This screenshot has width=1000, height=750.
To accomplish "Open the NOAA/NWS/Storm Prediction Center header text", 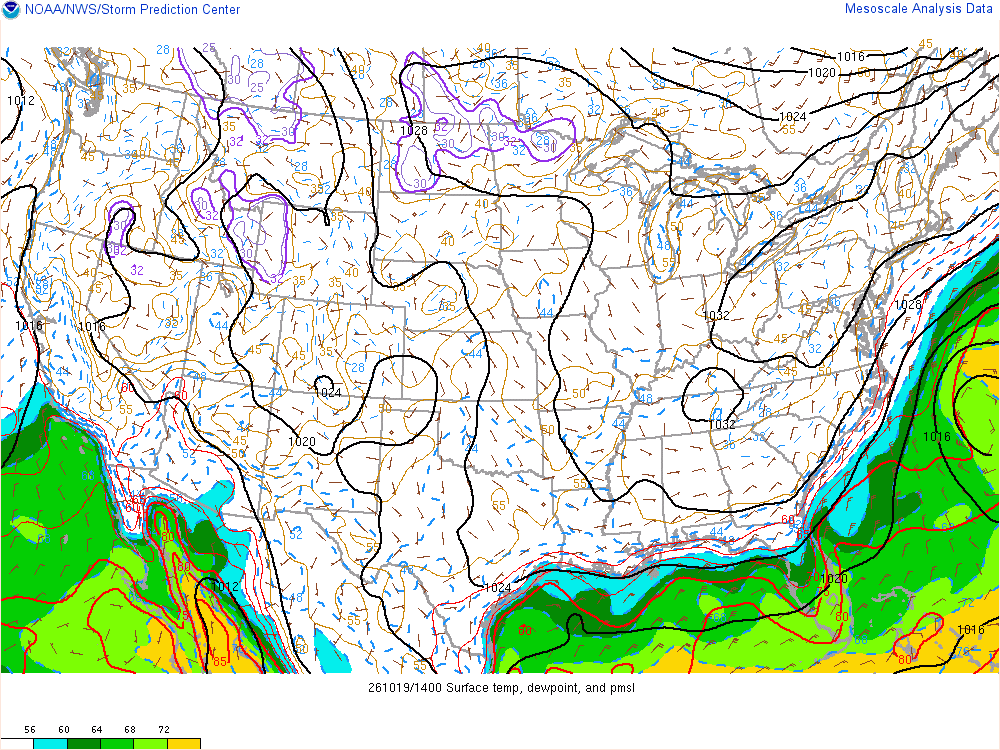I will coord(133,10).
